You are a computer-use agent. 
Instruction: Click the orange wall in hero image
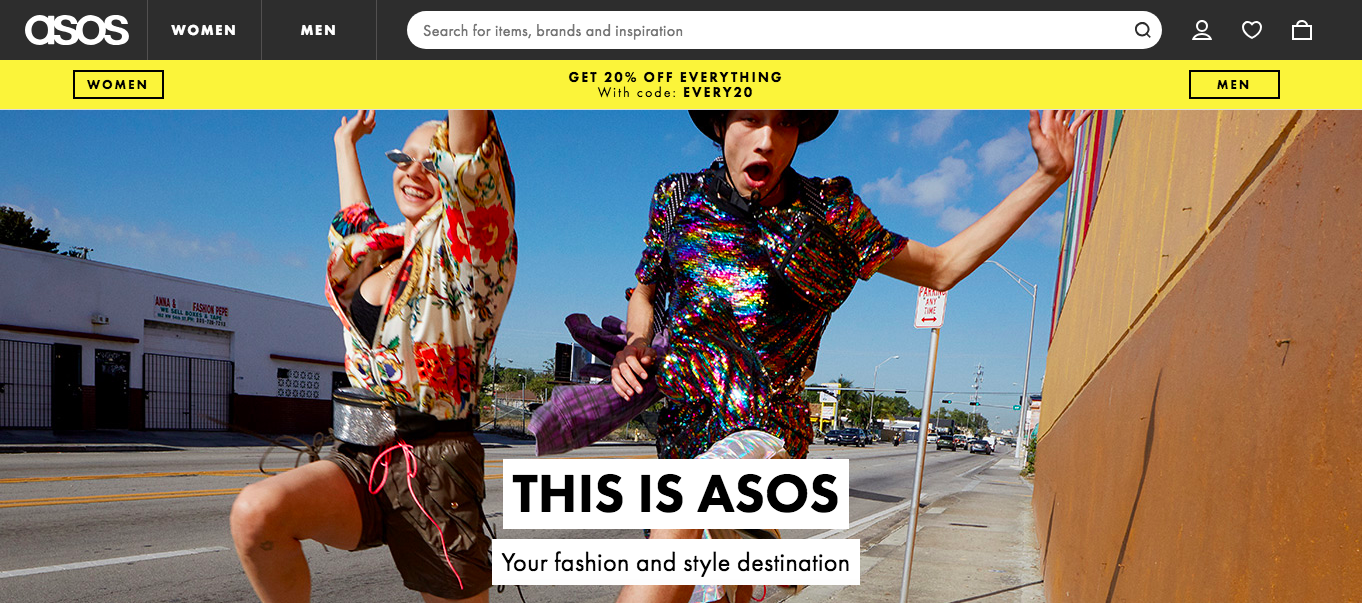[1200, 360]
